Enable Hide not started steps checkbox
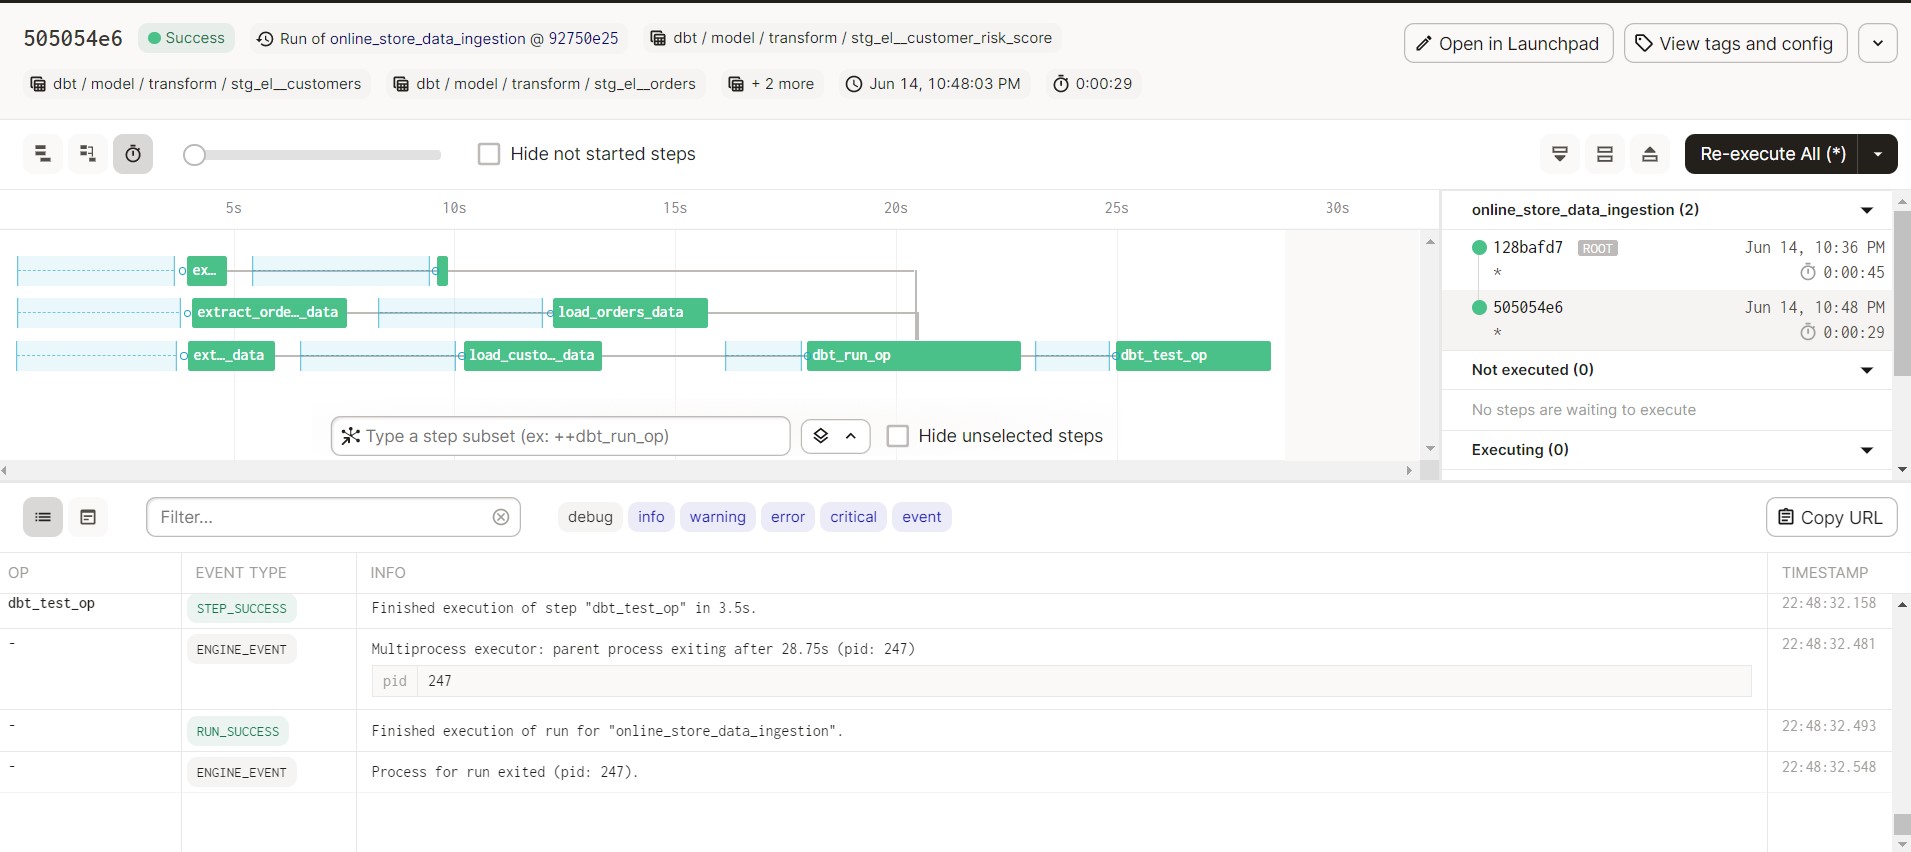 pos(489,154)
